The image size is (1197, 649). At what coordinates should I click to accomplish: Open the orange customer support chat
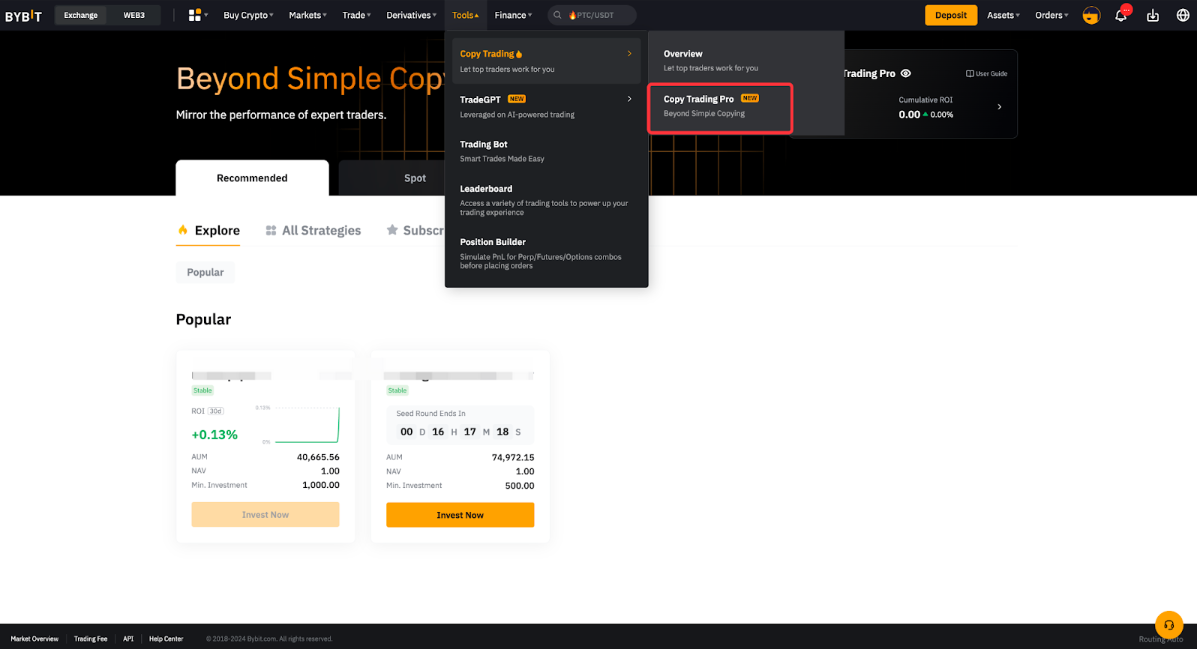(1168, 624)
